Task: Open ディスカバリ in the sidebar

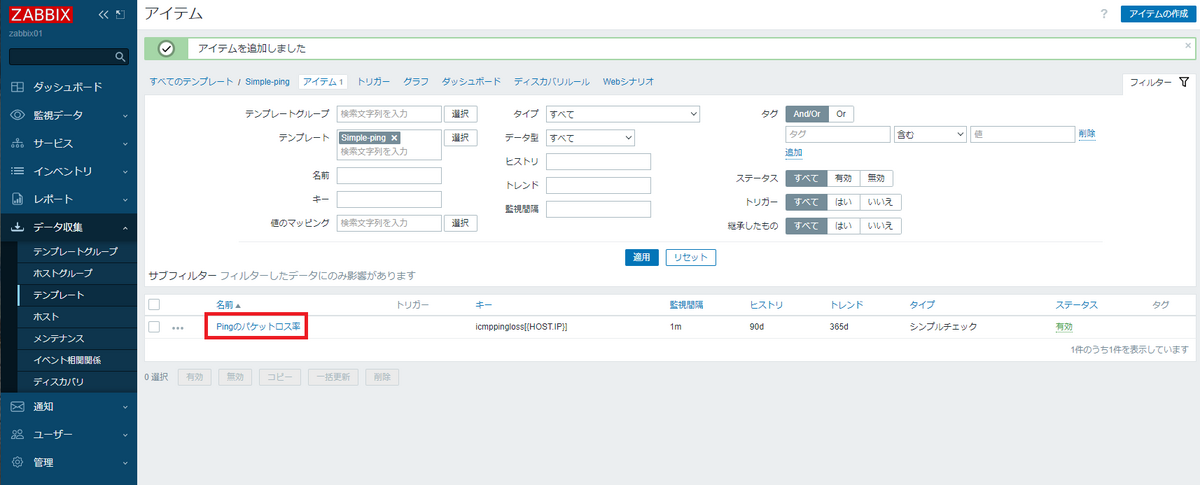Action: [58, 382]
